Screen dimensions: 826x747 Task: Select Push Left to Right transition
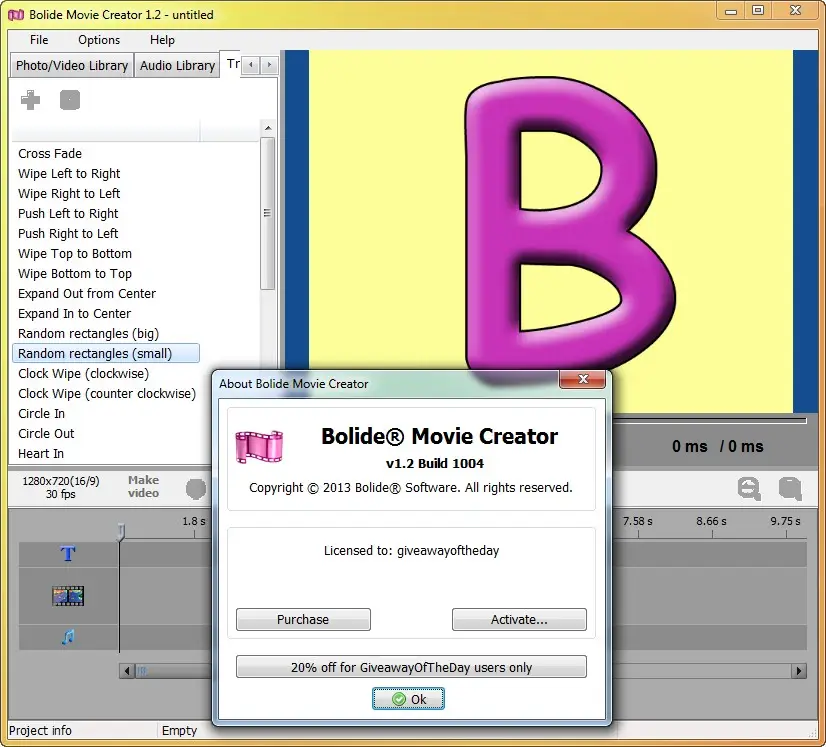point(68,214)
